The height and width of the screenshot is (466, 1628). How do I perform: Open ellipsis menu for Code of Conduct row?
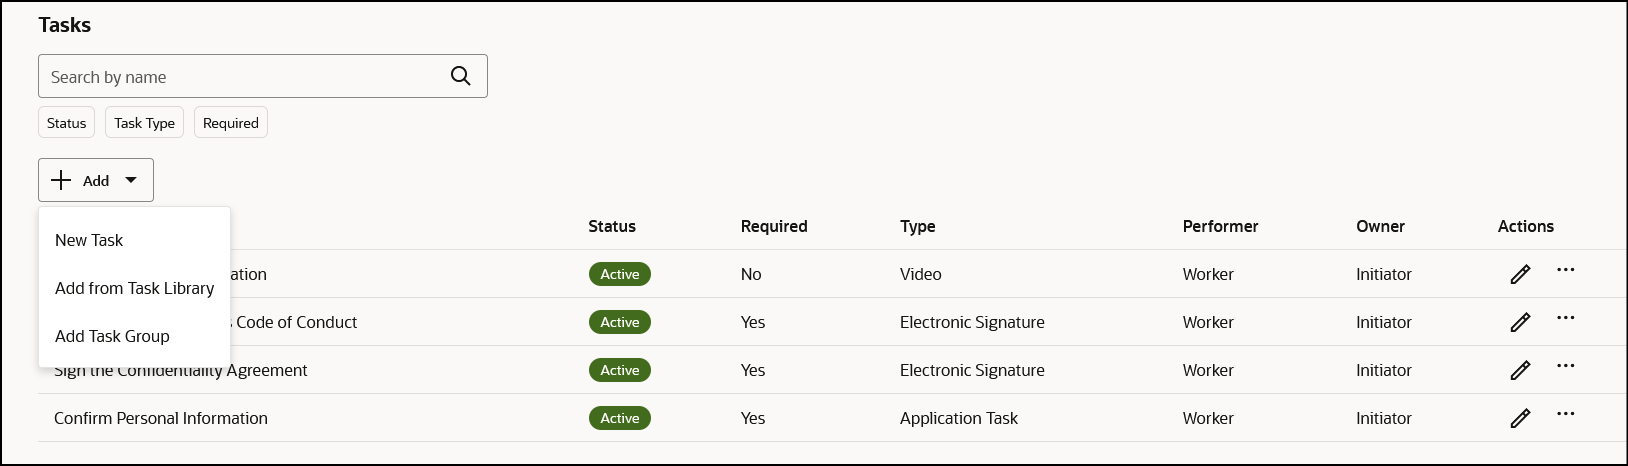[x=1566, y=318]
